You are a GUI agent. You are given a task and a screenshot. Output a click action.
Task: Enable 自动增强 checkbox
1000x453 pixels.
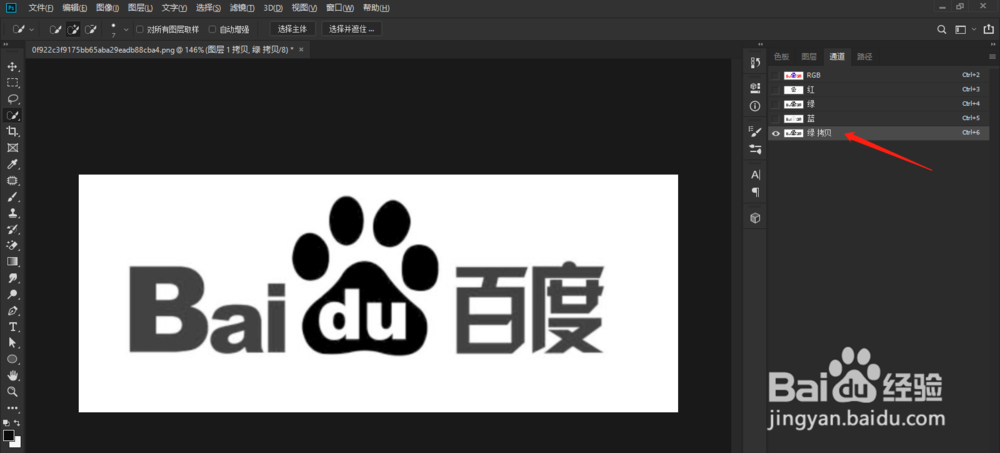coord(212,29)
